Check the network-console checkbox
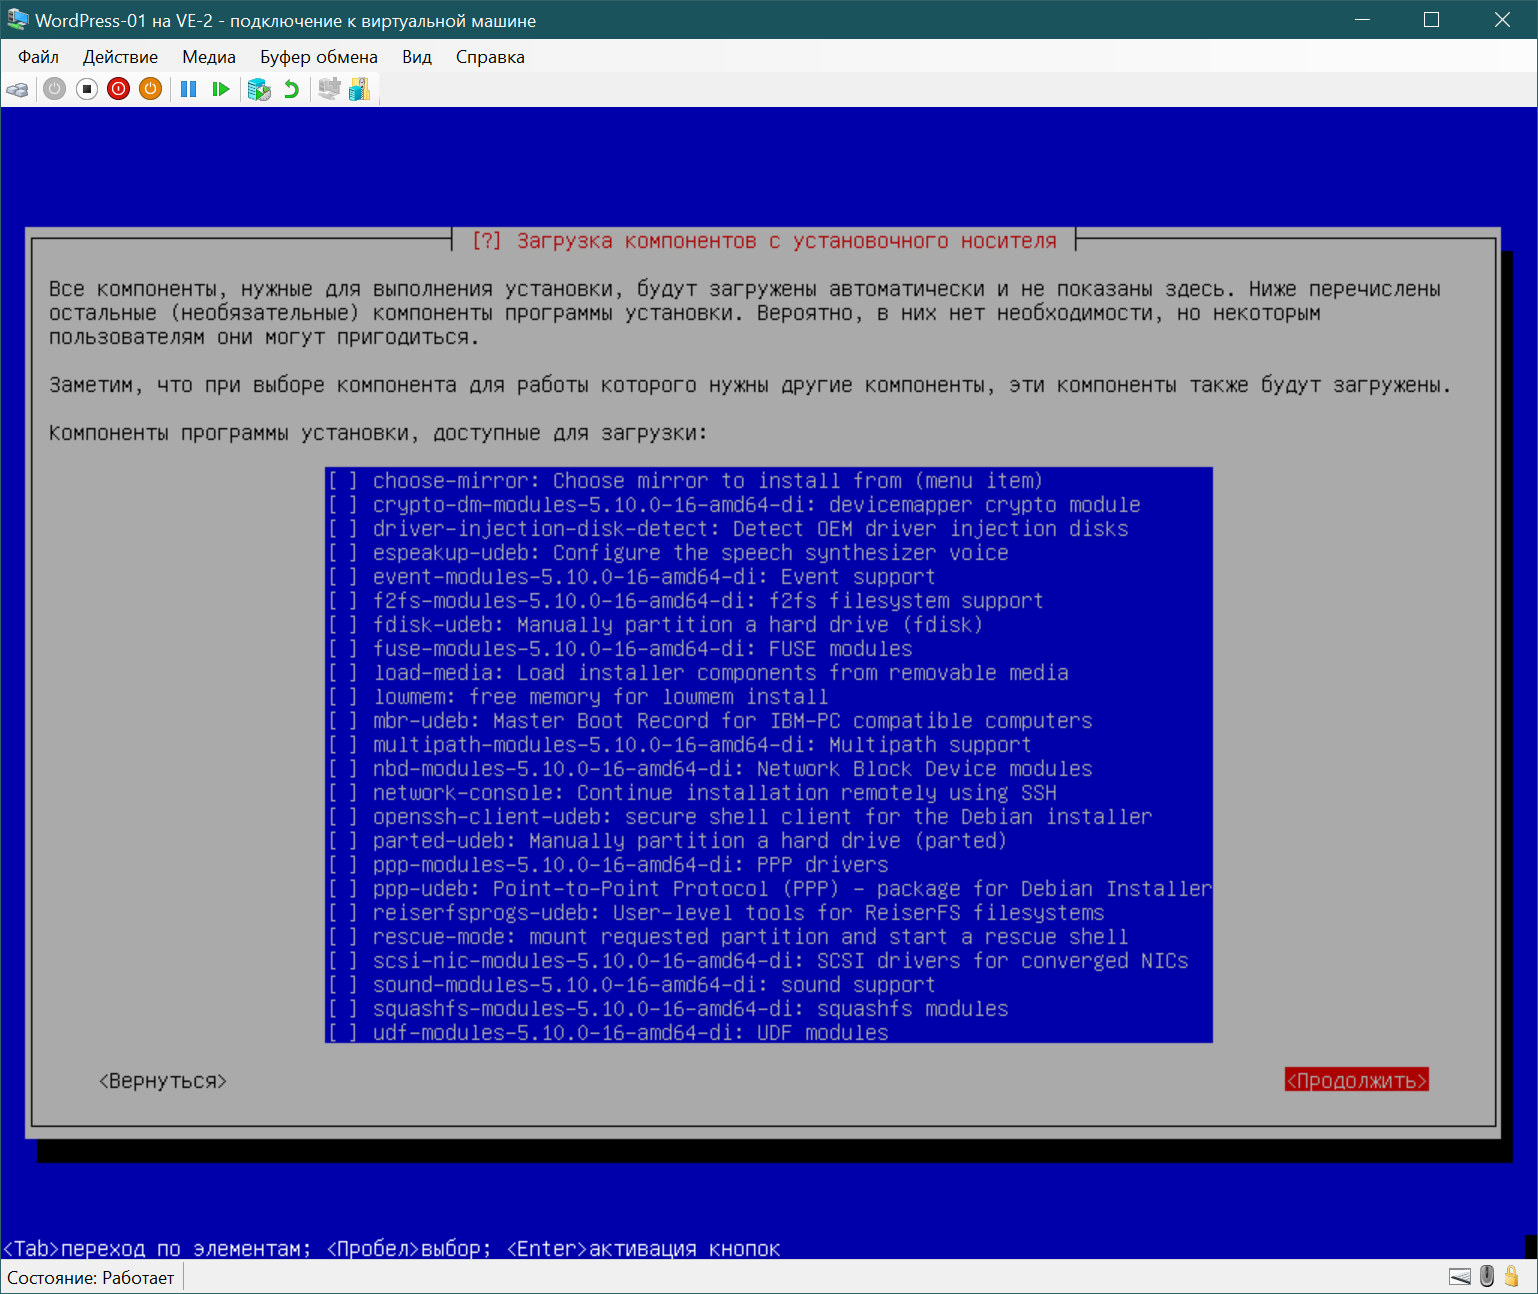This screenshot has height=1294, width=1538. tap(343, 793)
